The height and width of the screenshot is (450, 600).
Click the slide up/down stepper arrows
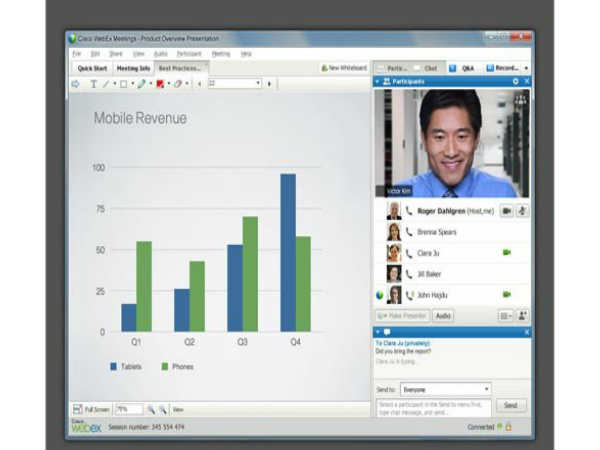point(269,83)
